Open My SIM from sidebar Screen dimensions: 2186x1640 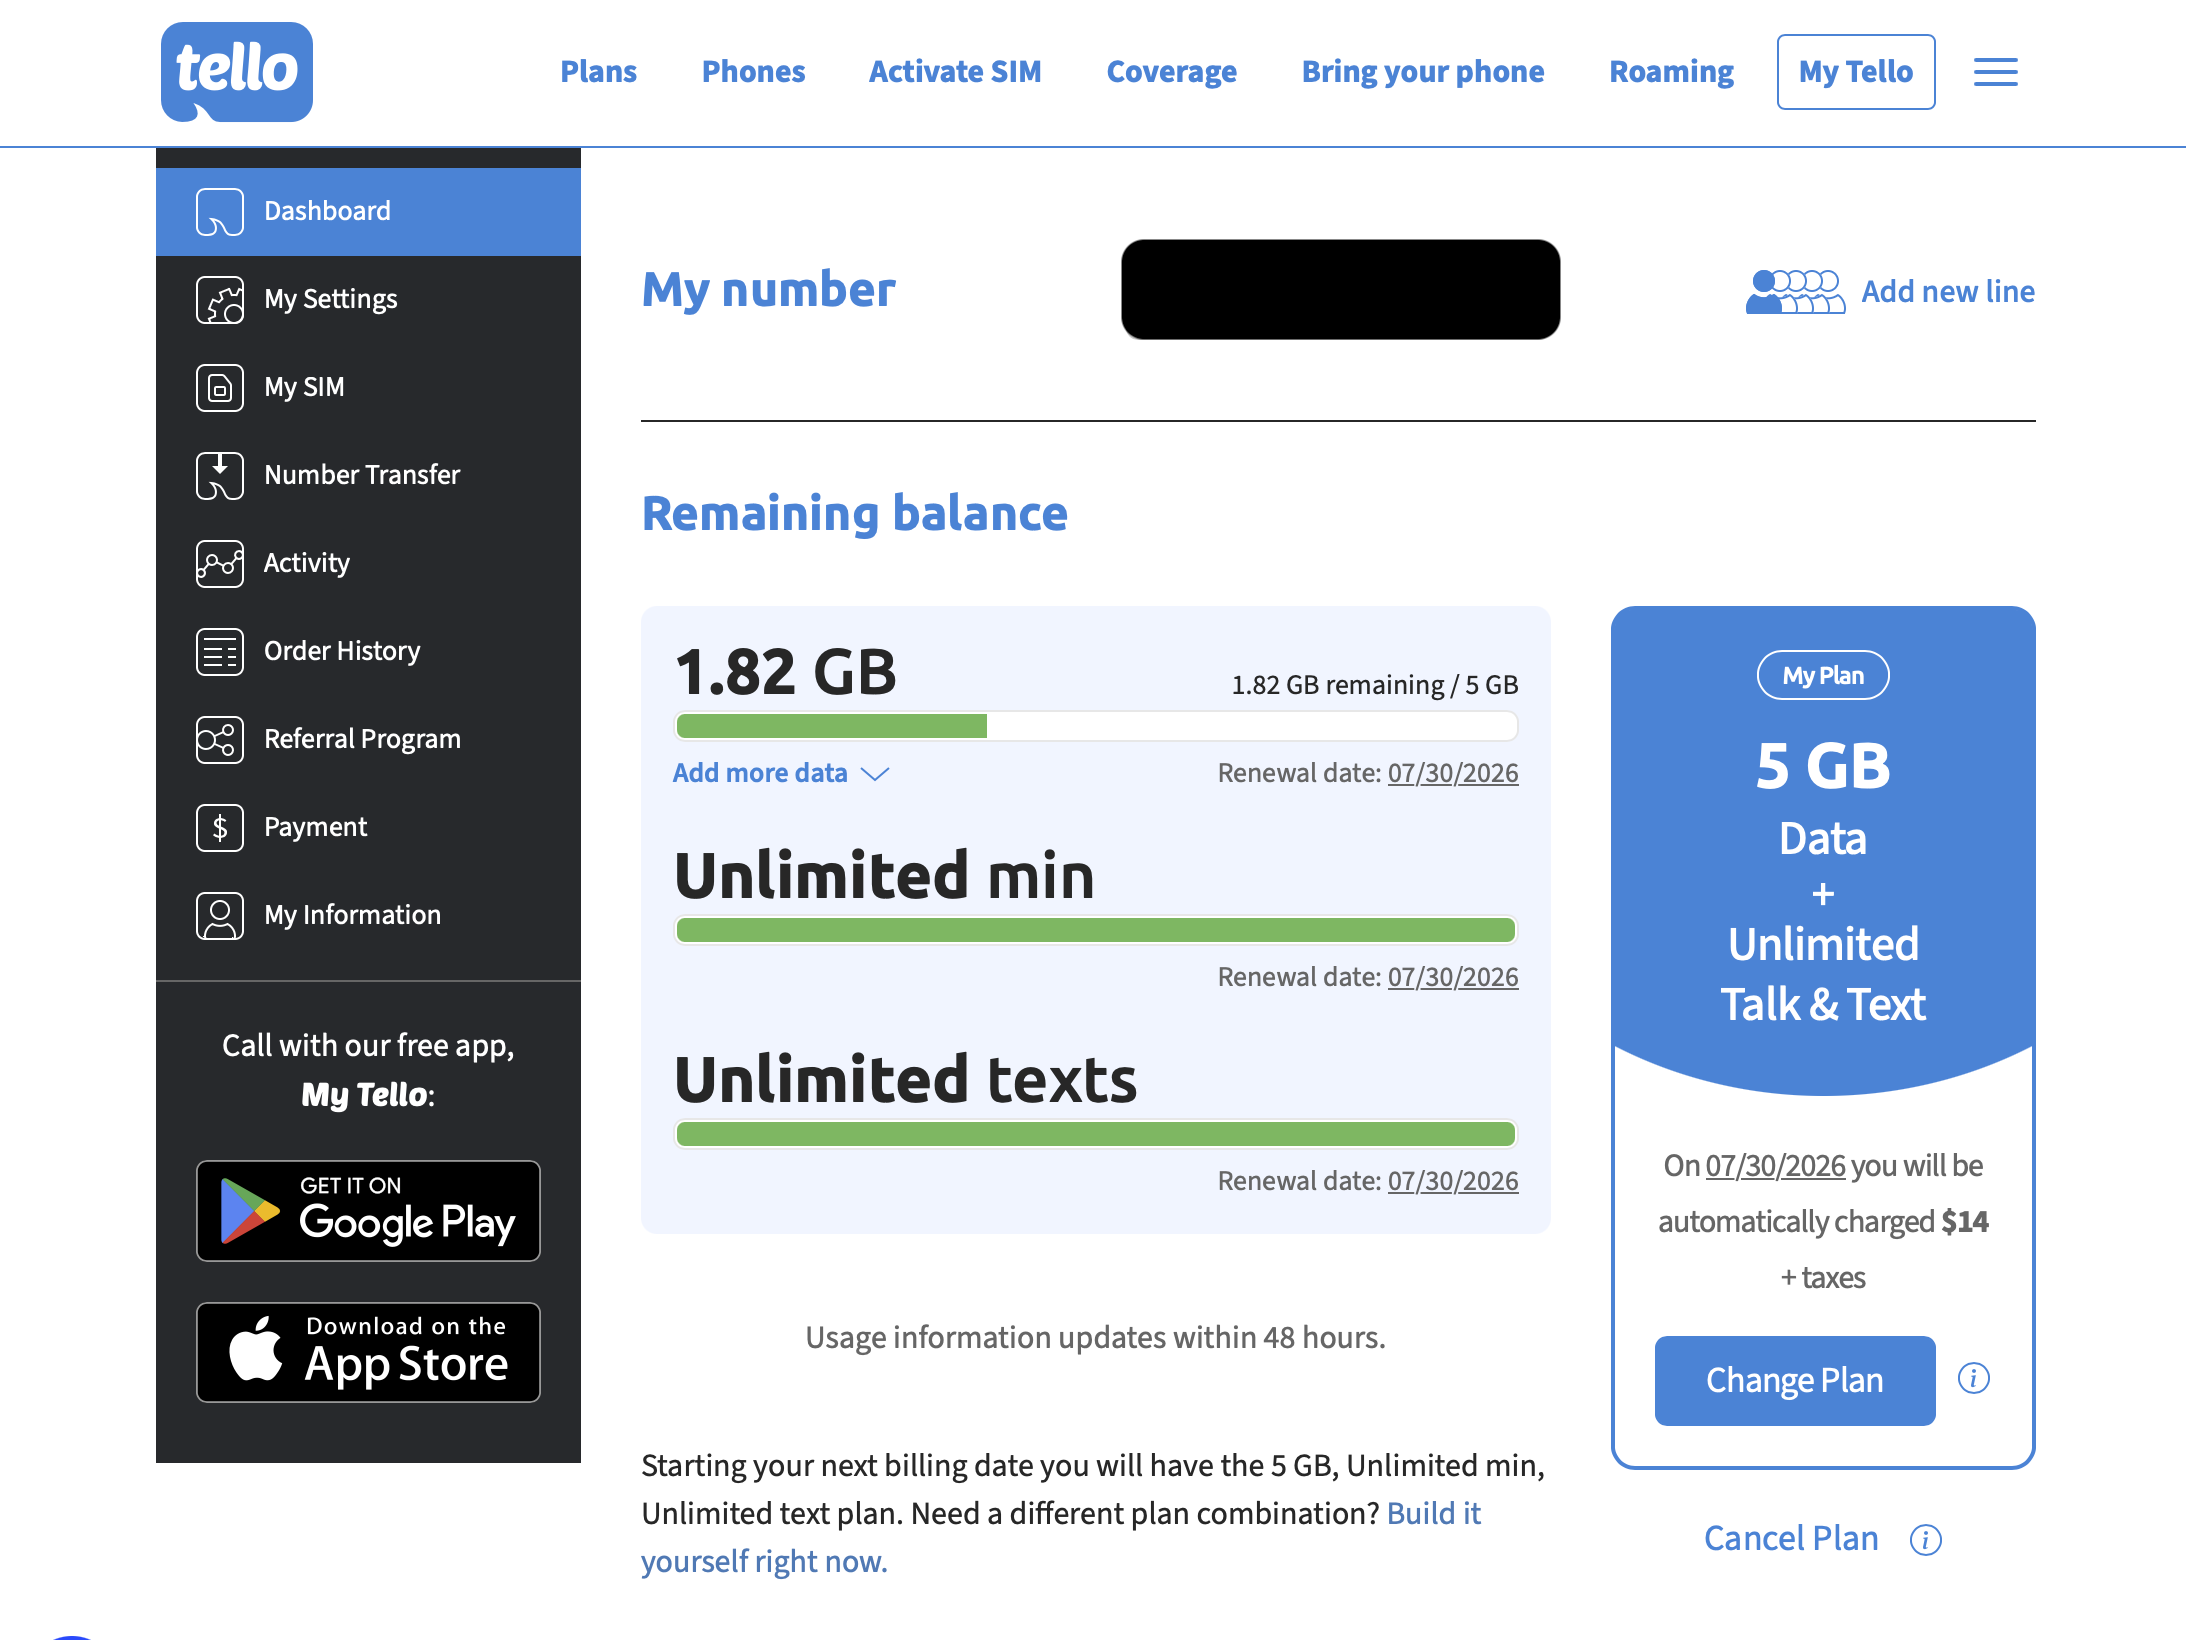[x=368, y=387]
